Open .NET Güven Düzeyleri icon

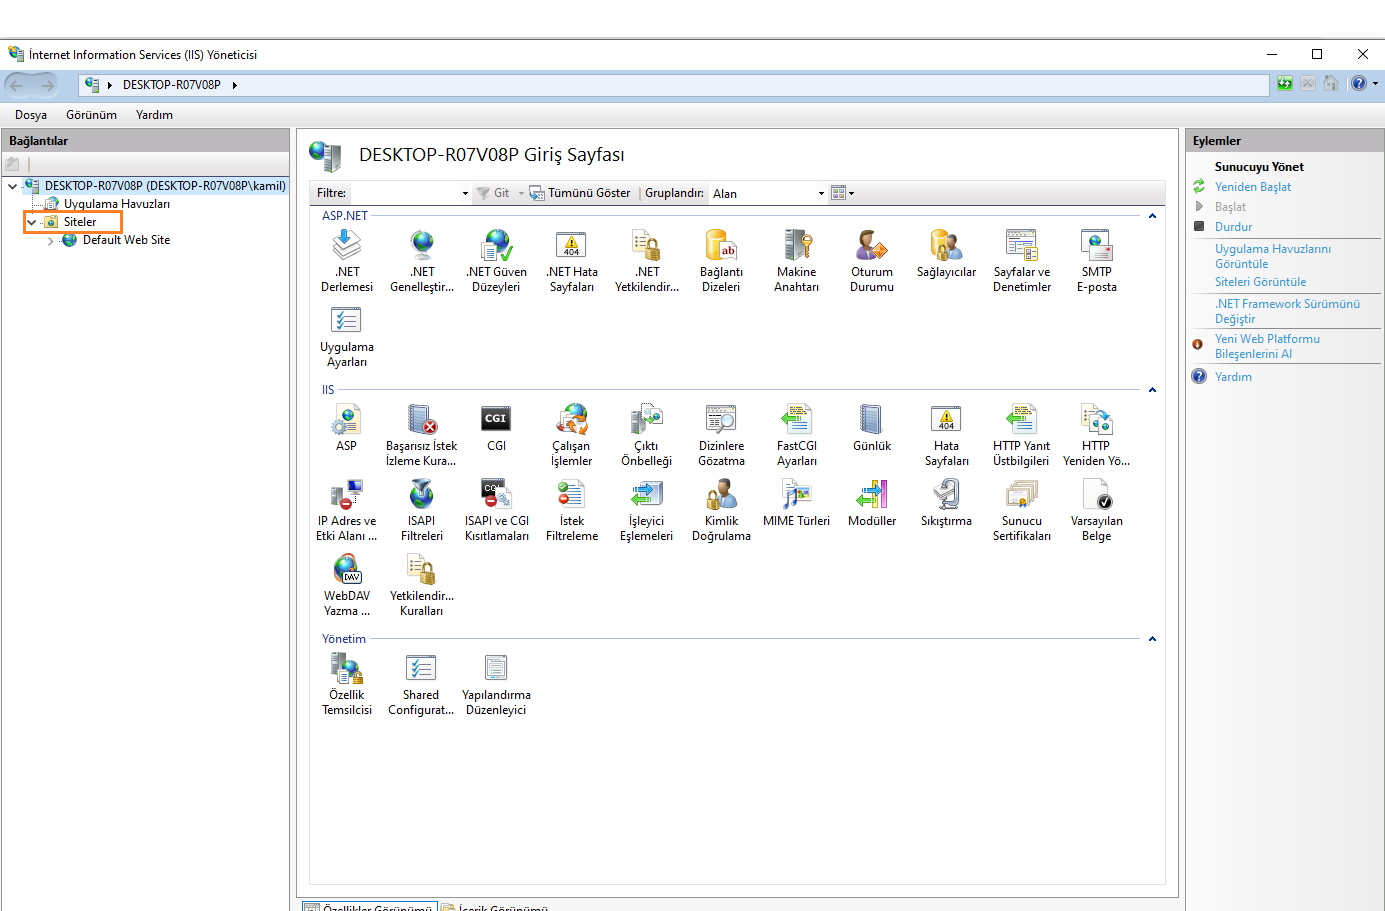(x=497, y=245)
